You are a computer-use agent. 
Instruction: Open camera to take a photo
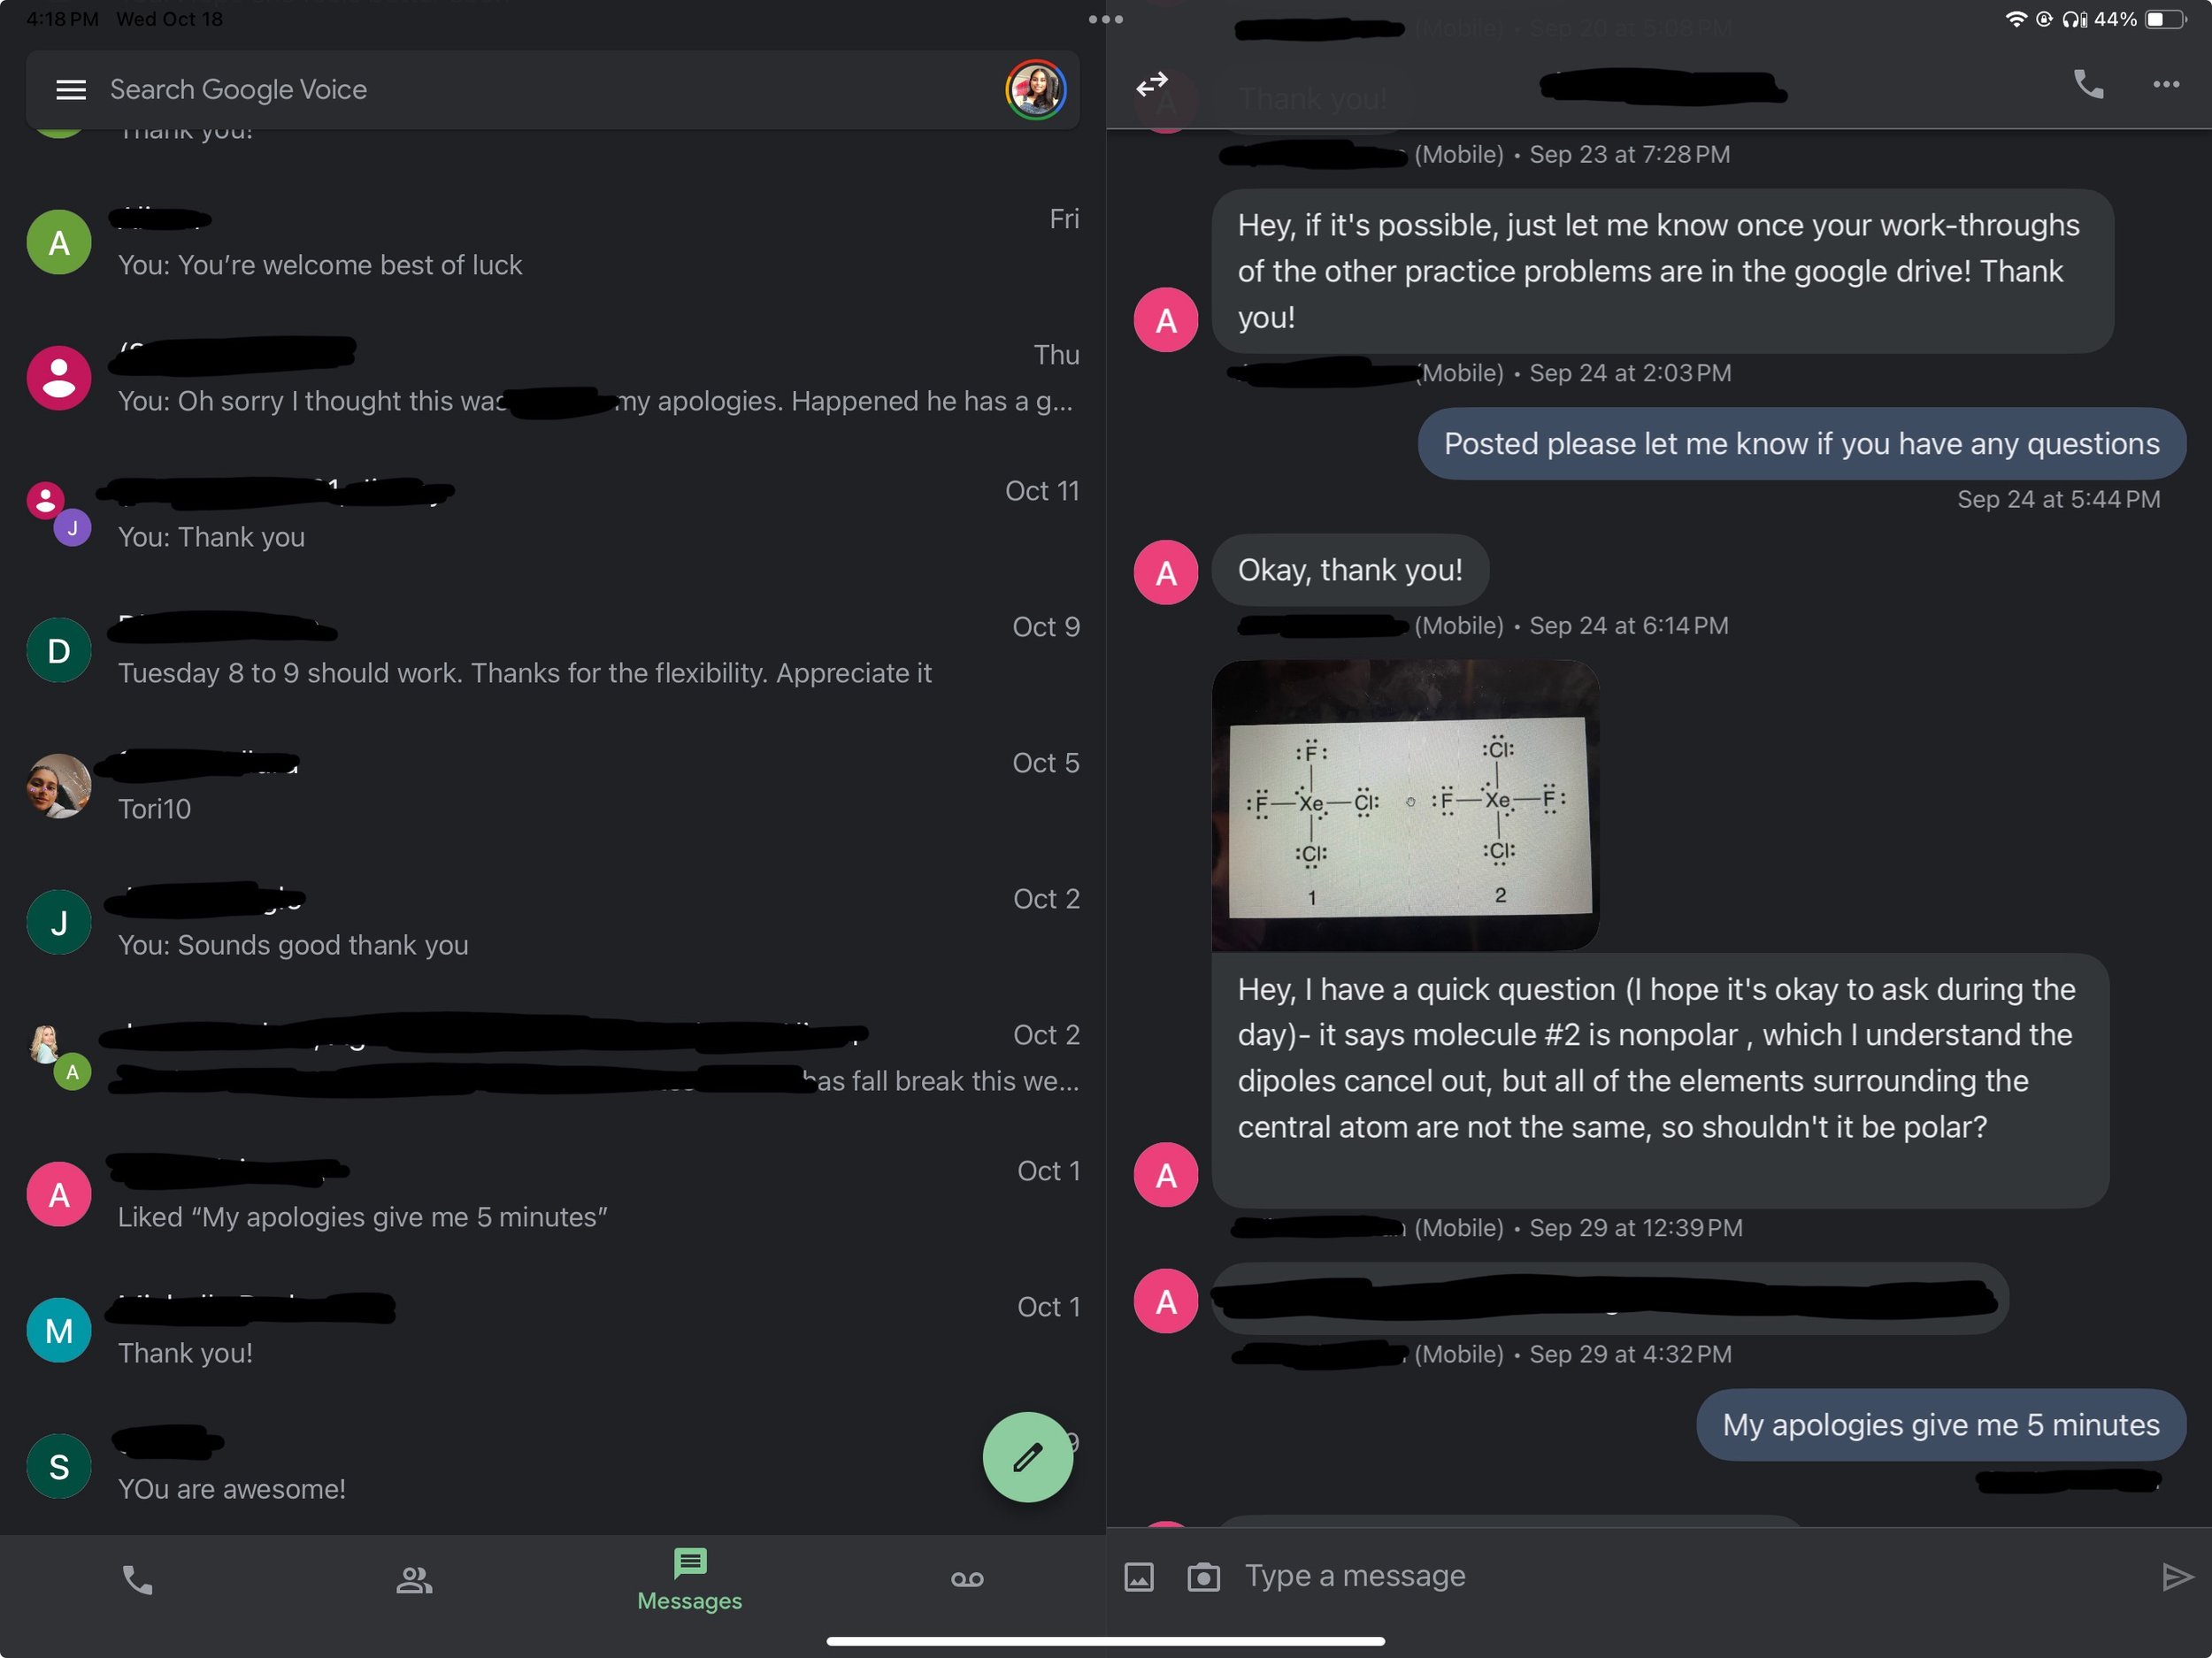click(1203, 1577)
